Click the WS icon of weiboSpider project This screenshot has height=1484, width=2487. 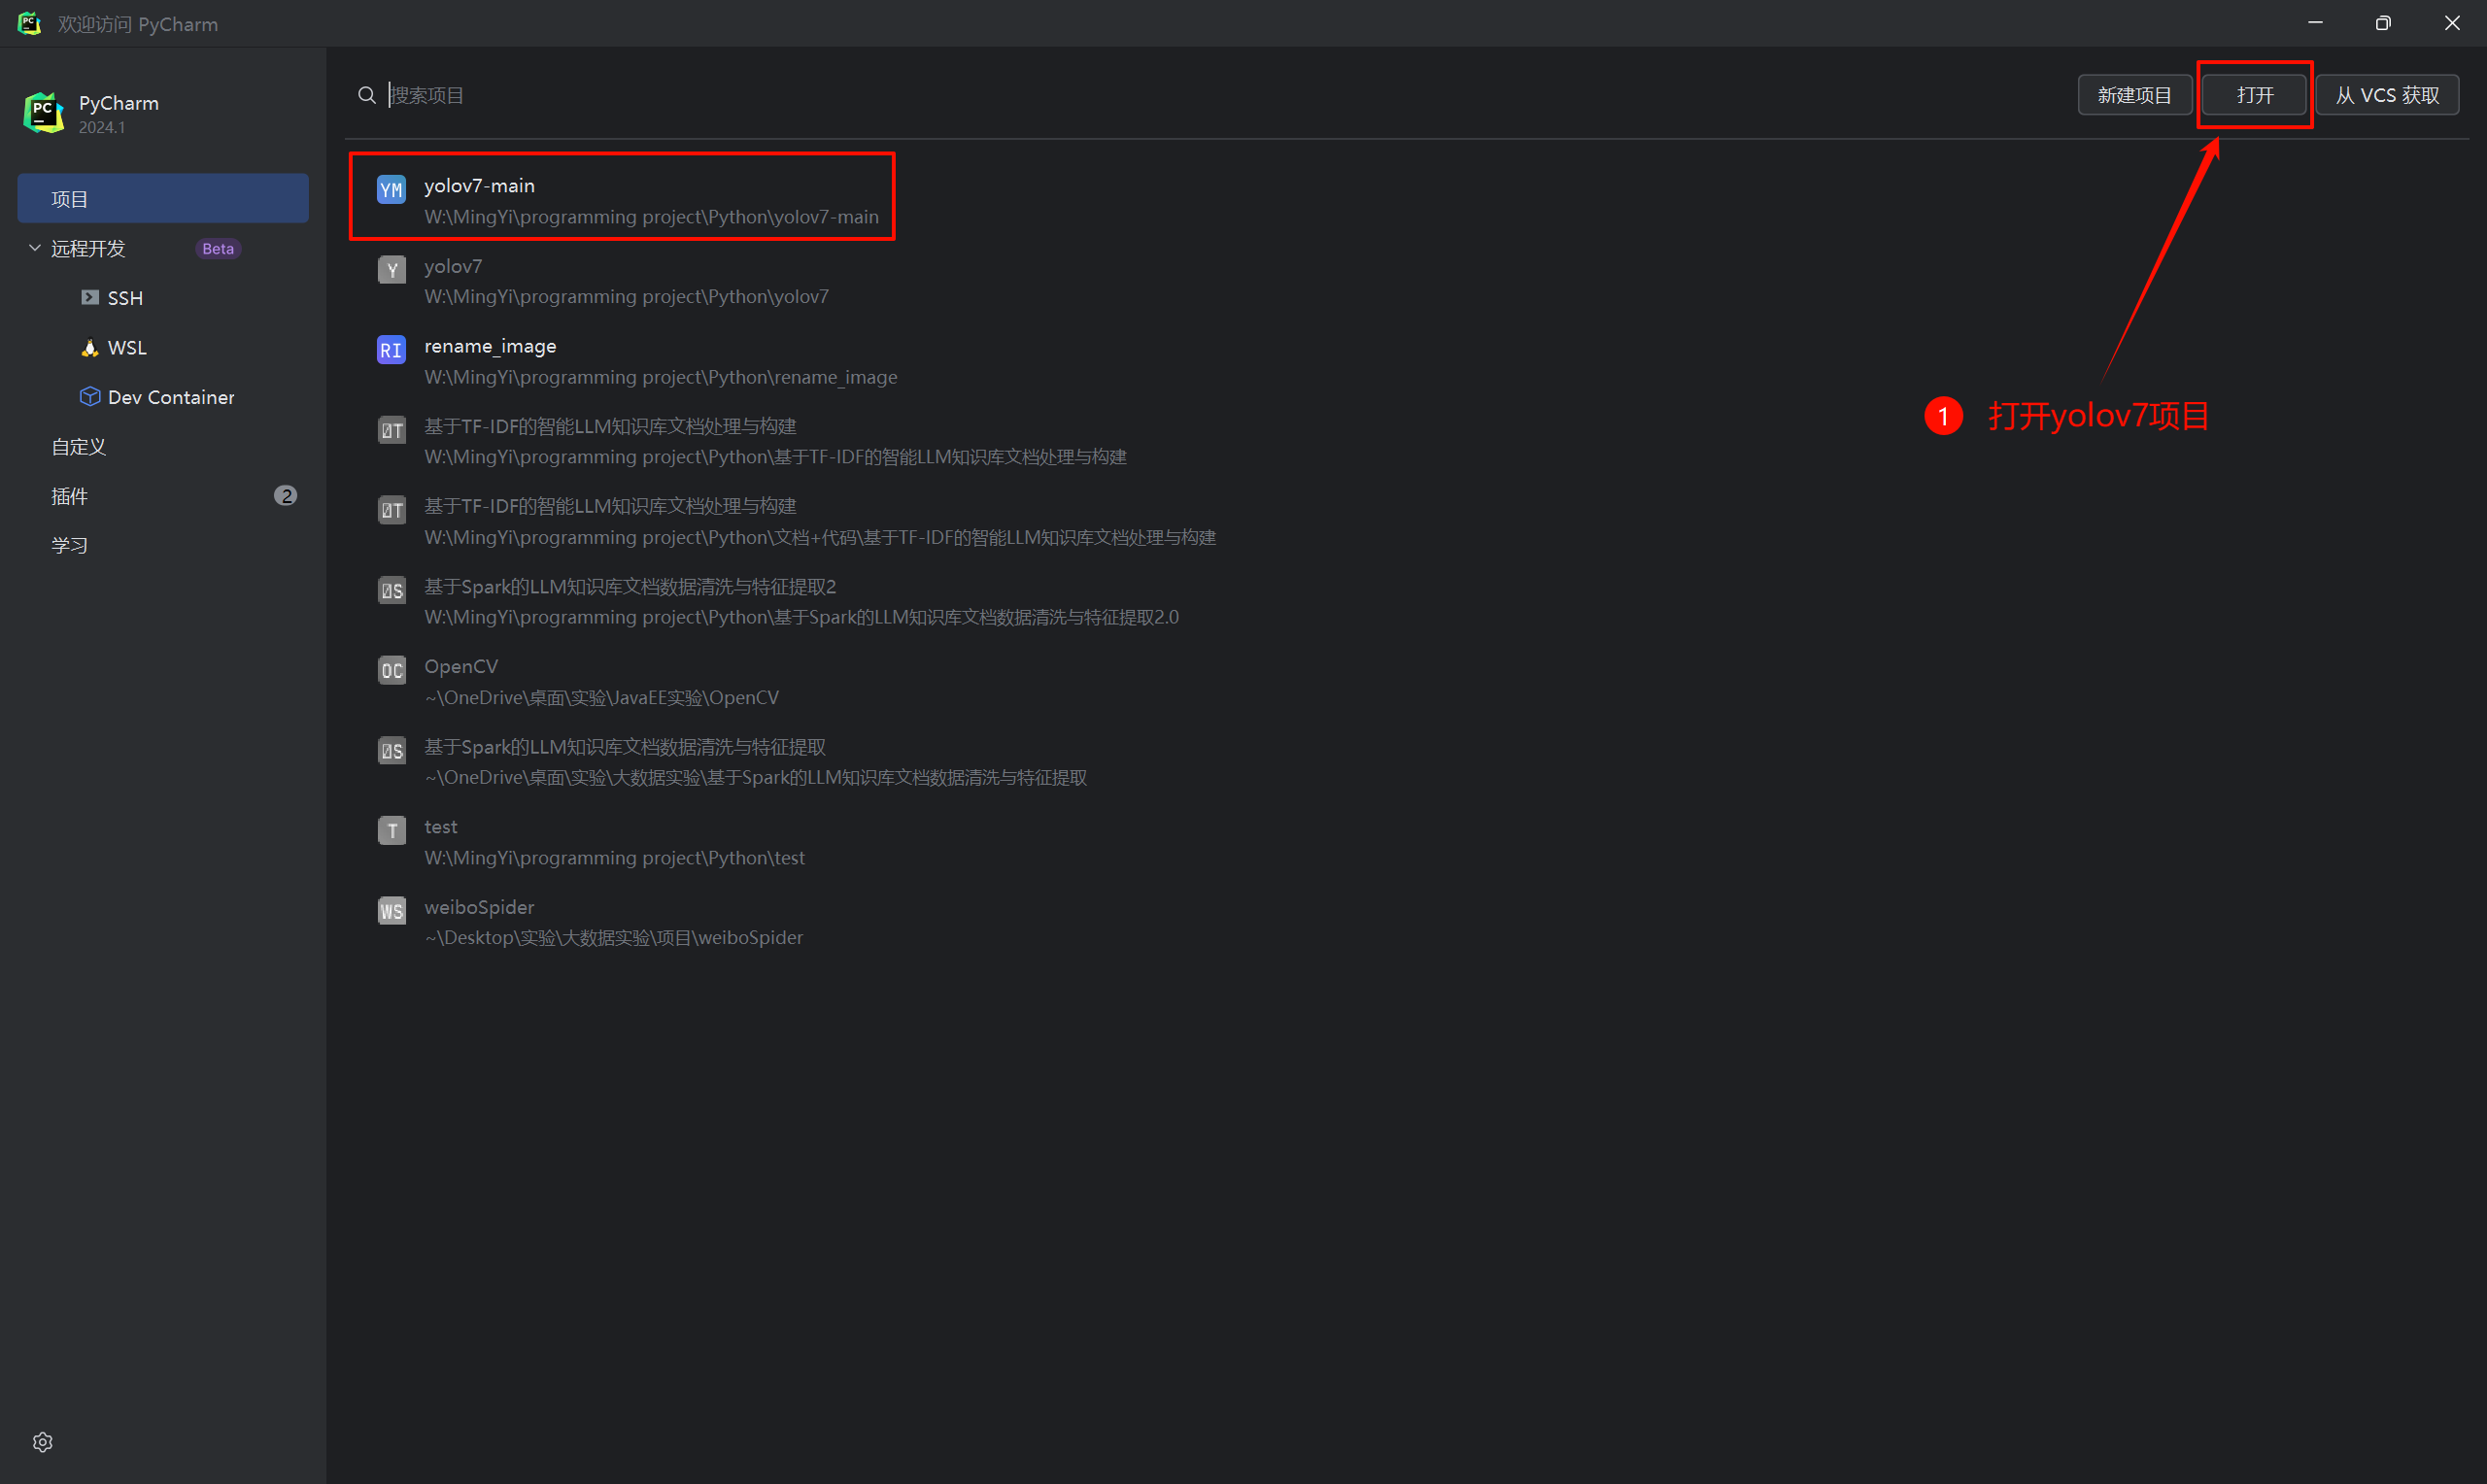[x=391, y=911]
